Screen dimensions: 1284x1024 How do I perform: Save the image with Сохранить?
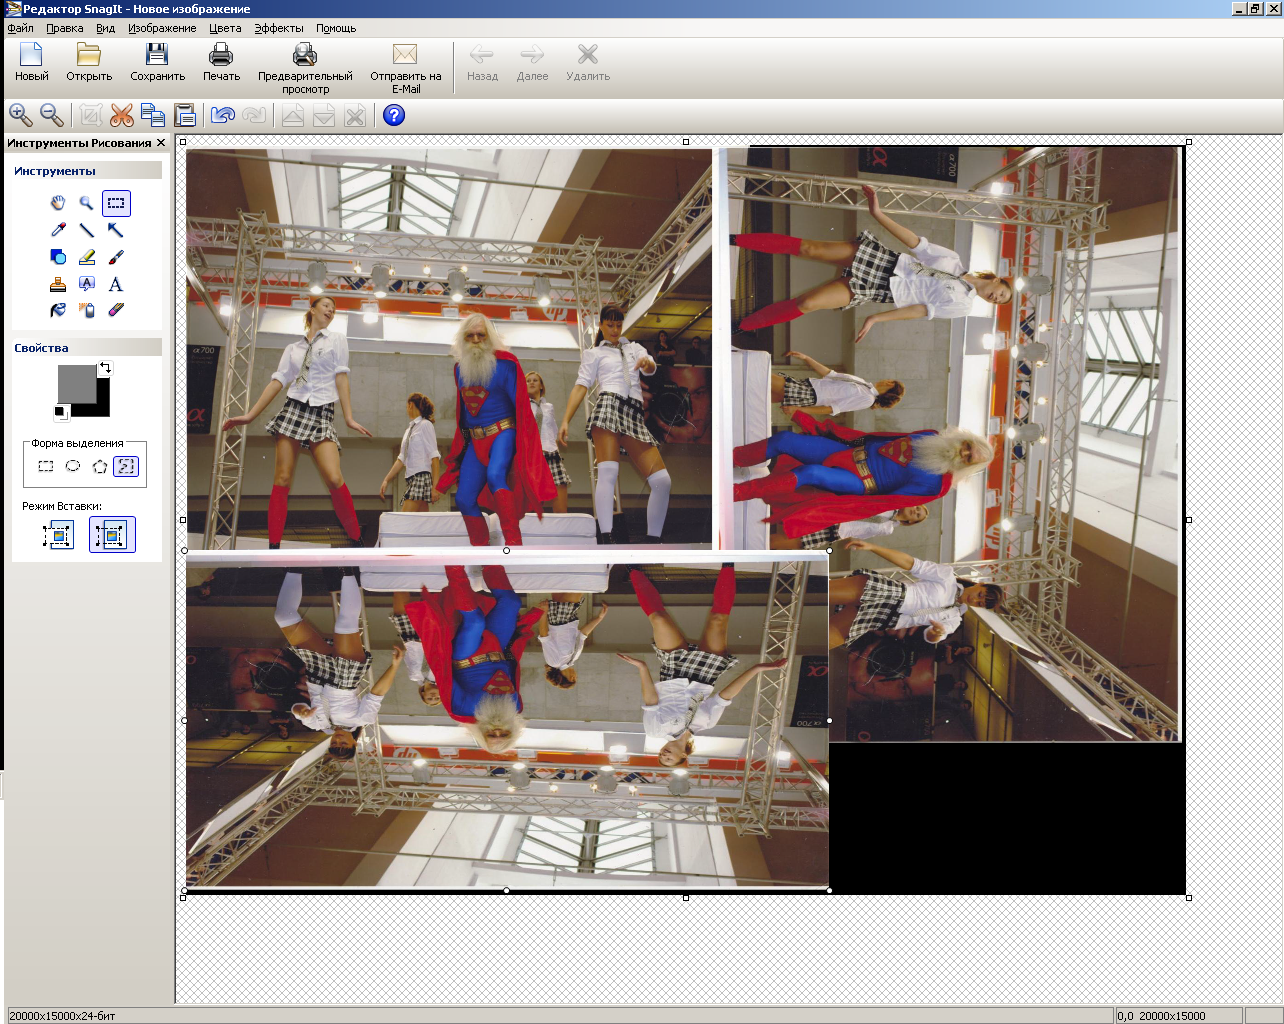click(158, 63)
